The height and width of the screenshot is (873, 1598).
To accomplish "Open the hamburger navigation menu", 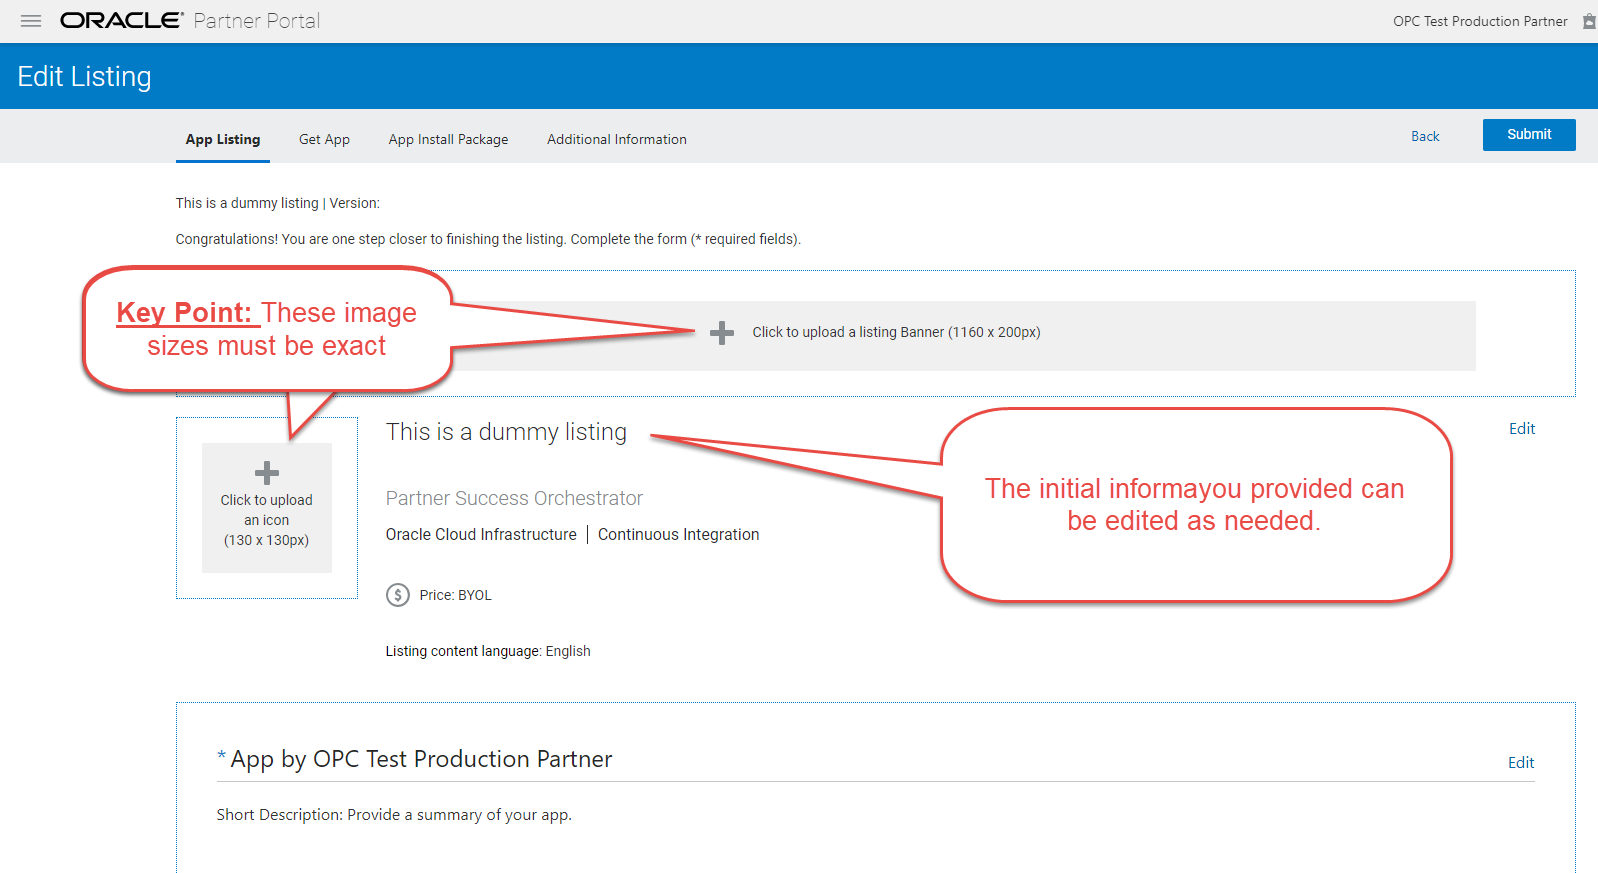I will (x=31, y=21).
